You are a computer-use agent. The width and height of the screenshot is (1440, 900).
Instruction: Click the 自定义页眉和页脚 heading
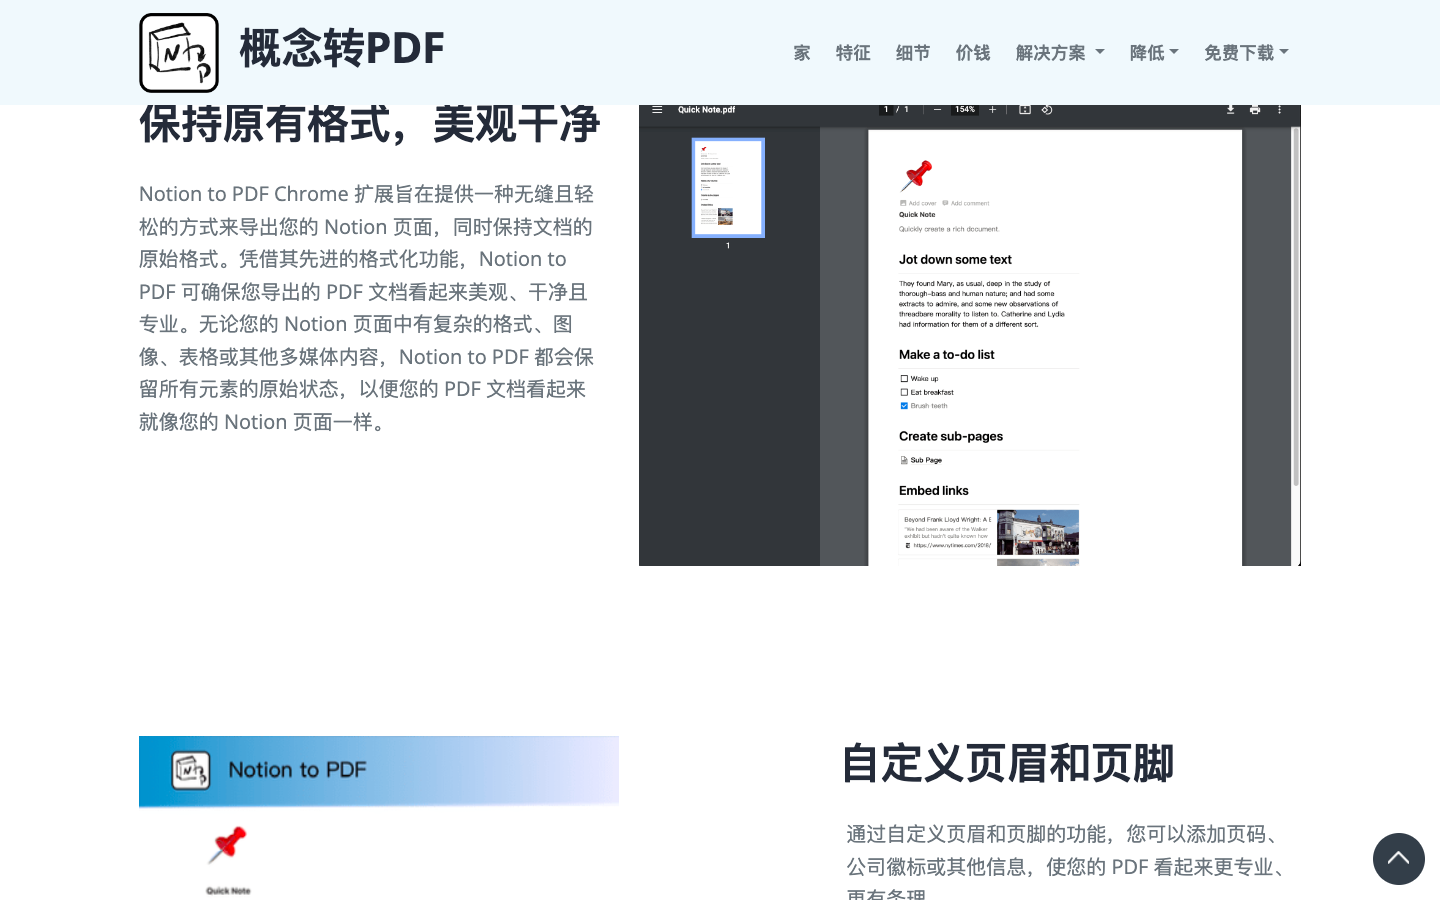click(x=1008, y=764)
